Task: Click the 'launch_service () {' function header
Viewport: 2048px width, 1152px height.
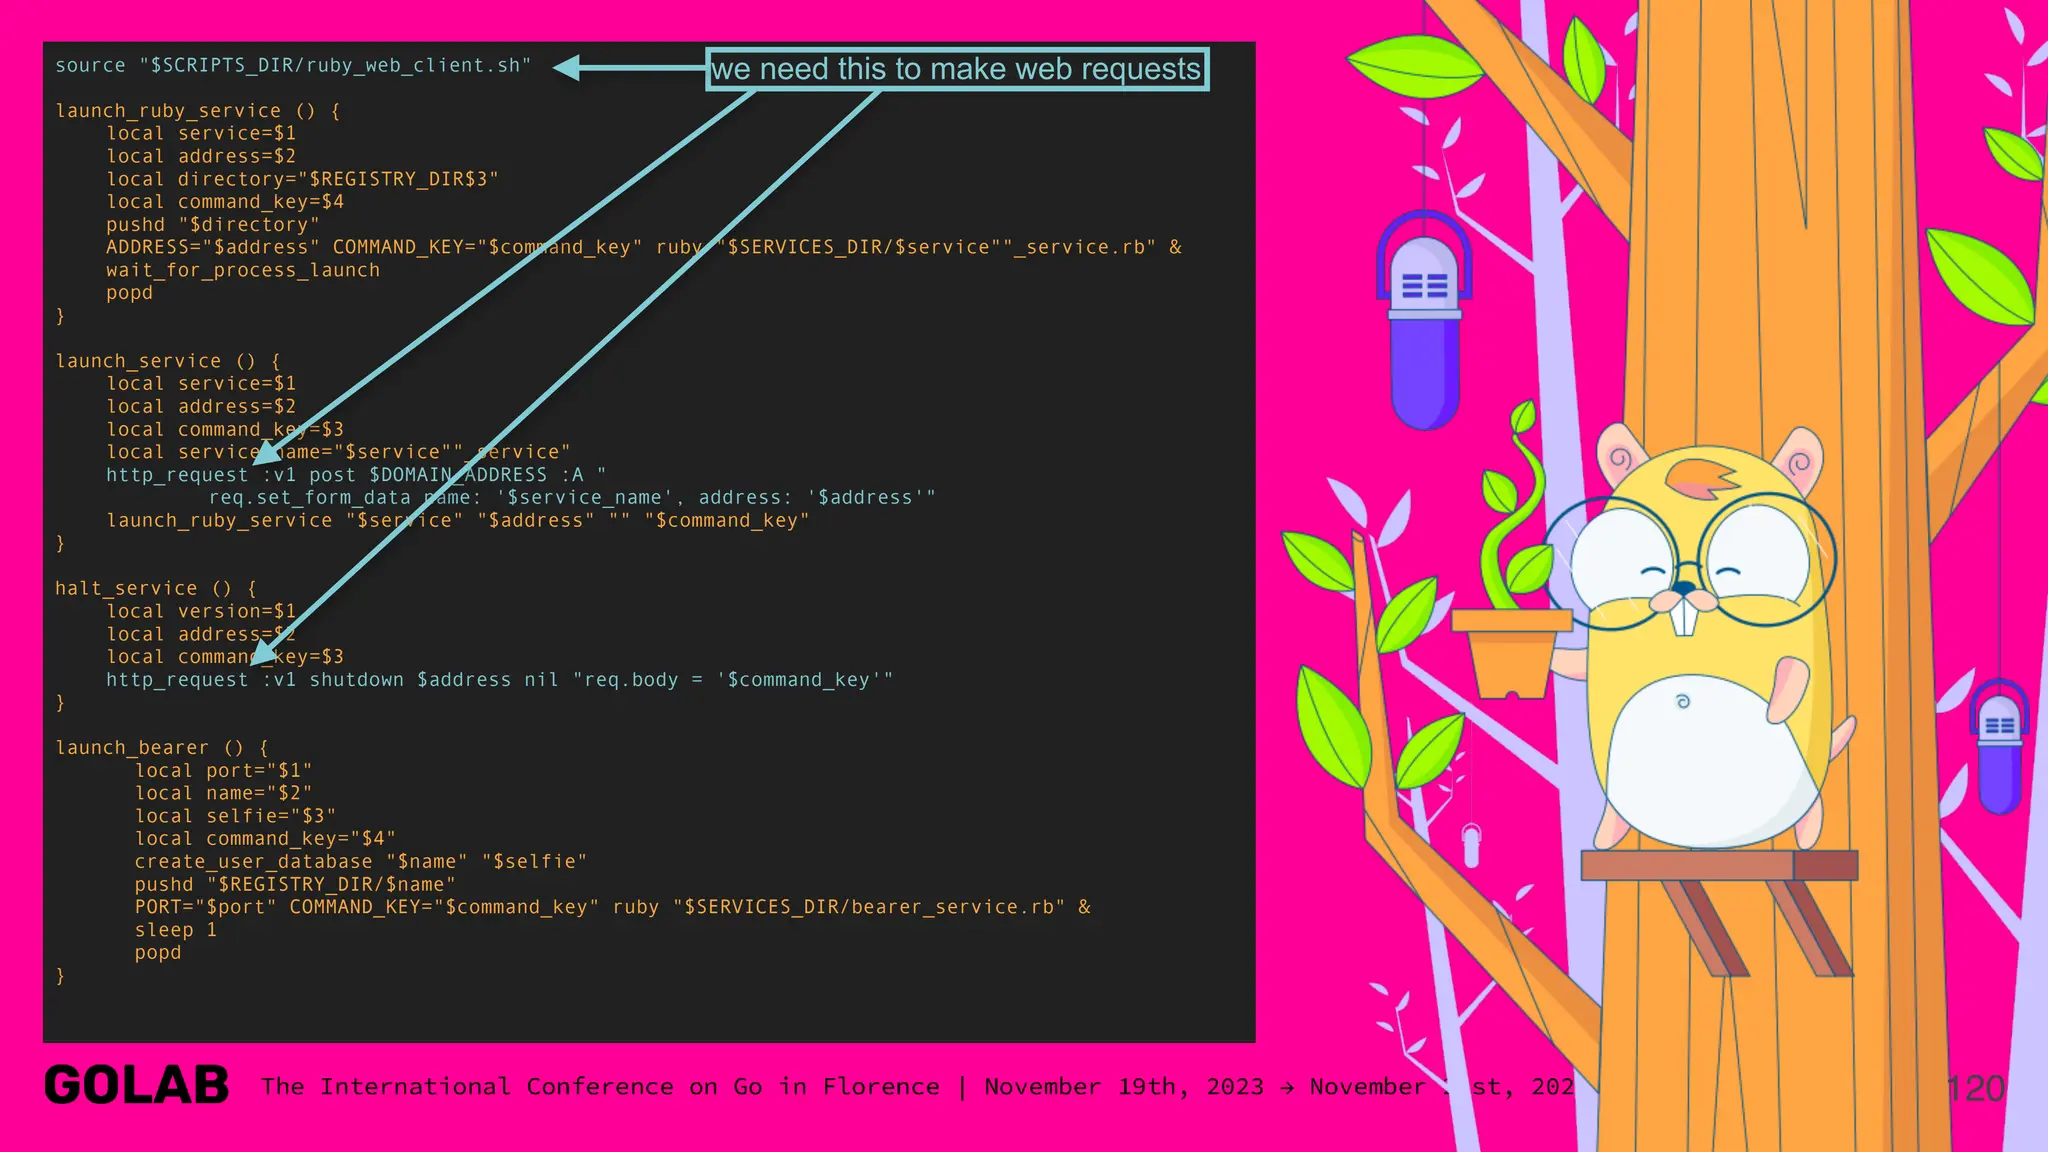Action: tap(168, 361)
